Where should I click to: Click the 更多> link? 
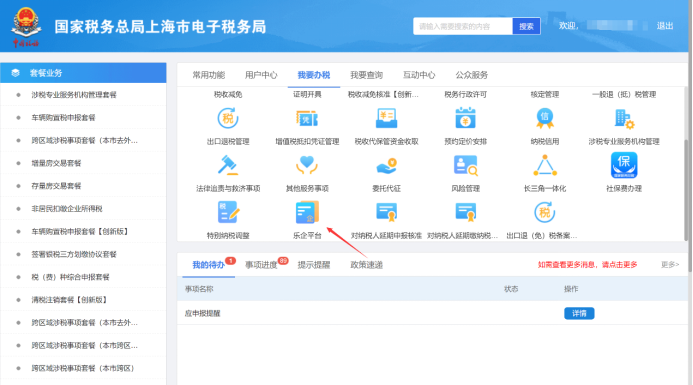pyautogui.click(x=670, y=265)
